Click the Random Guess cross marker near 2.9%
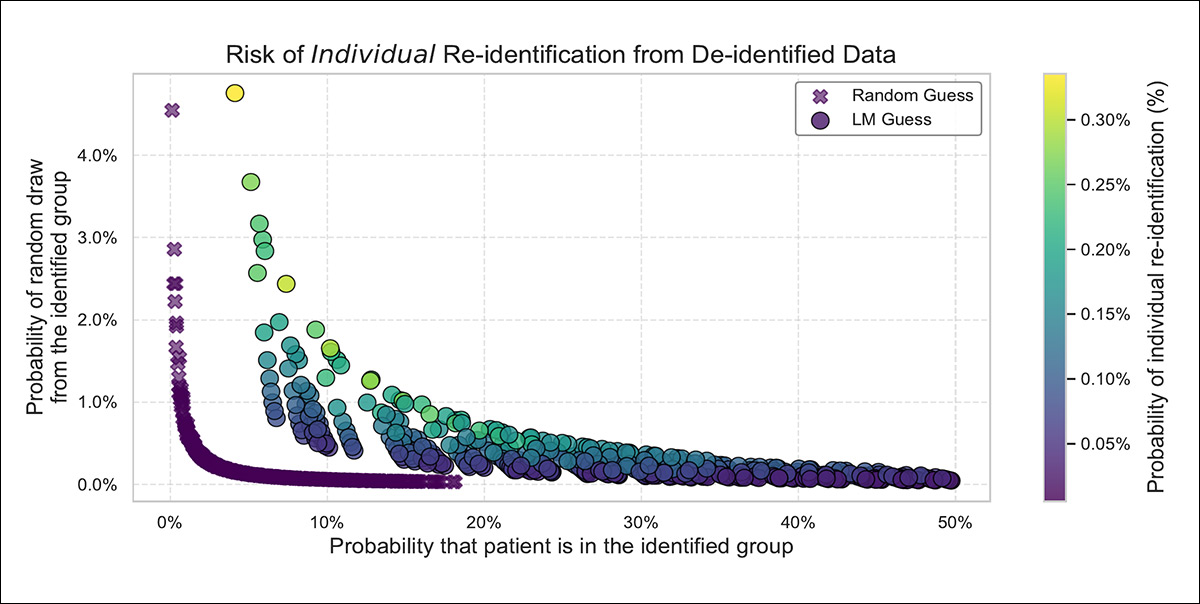This screenshot has width=1200, height=604. (x=174, y=249)
